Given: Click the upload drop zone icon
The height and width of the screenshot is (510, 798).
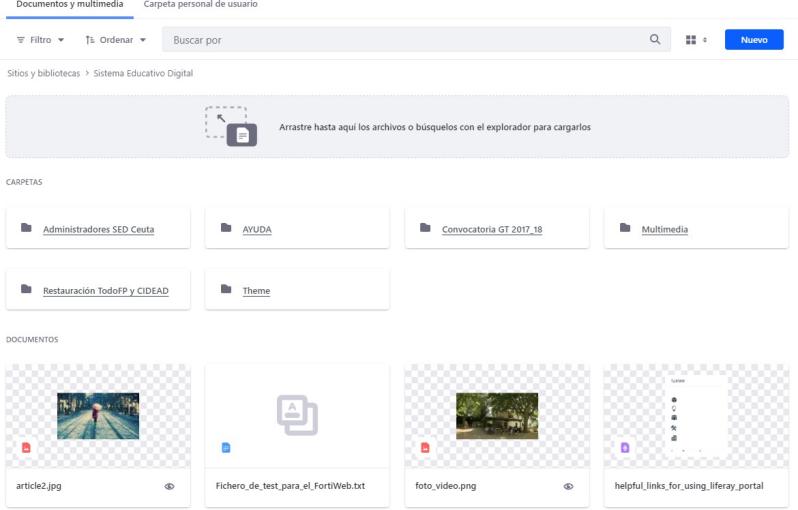Looking at the screenshot, I should click(x=231, y=126).
